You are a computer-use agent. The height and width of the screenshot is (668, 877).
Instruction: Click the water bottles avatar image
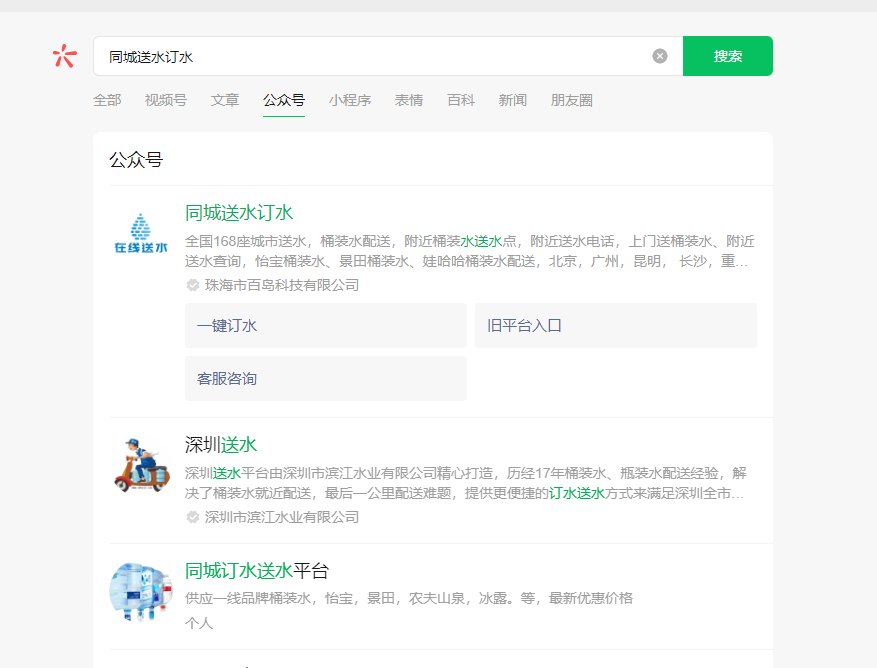tap(140, 592)
